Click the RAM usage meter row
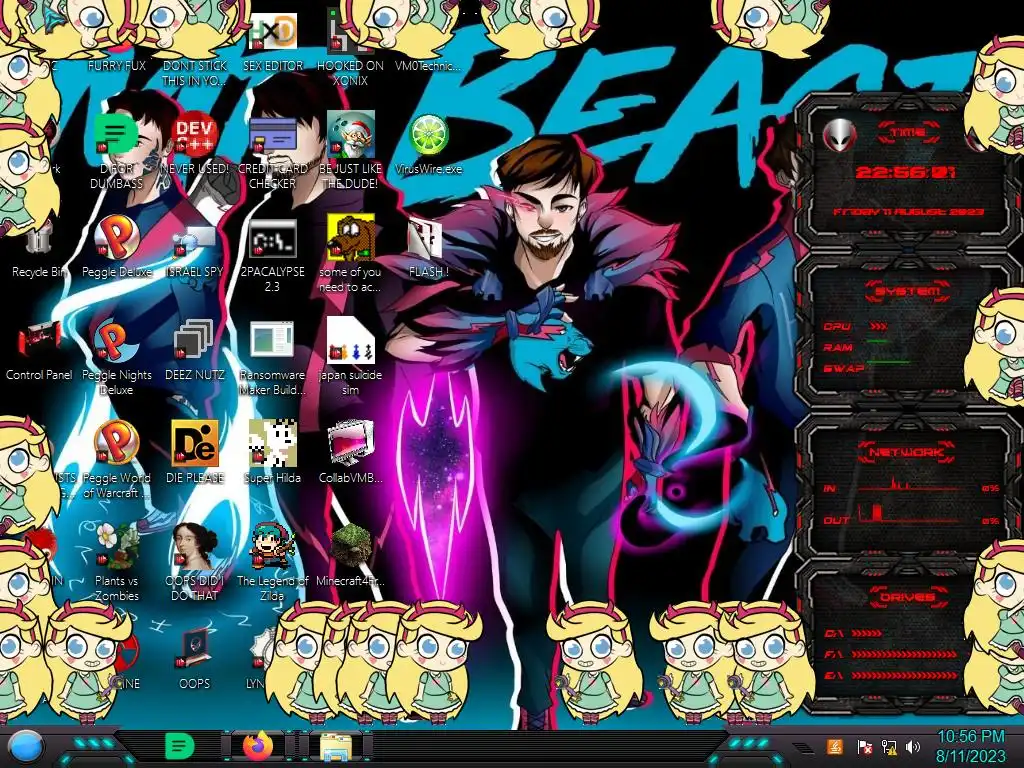Image resolution: width=1024 pixels, height=768 pixels. tap(856, 347)
